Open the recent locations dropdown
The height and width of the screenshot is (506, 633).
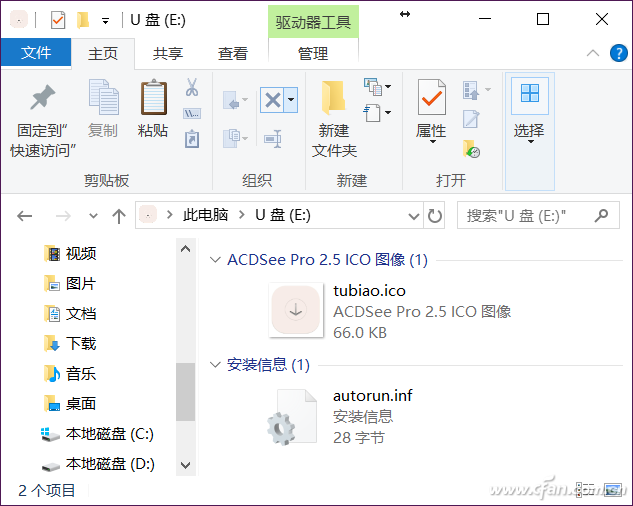coord(93,216)
